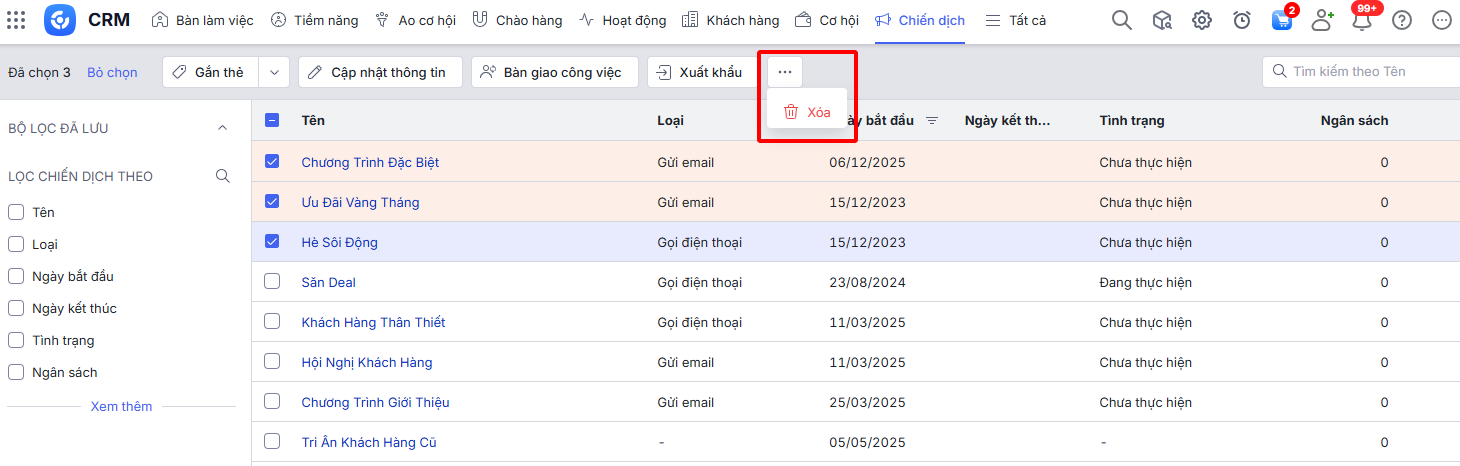Screen dimensions: 1460x466
Task: Enable the Ngày bắt đầu filter checkbox
Action: (16, 276)
